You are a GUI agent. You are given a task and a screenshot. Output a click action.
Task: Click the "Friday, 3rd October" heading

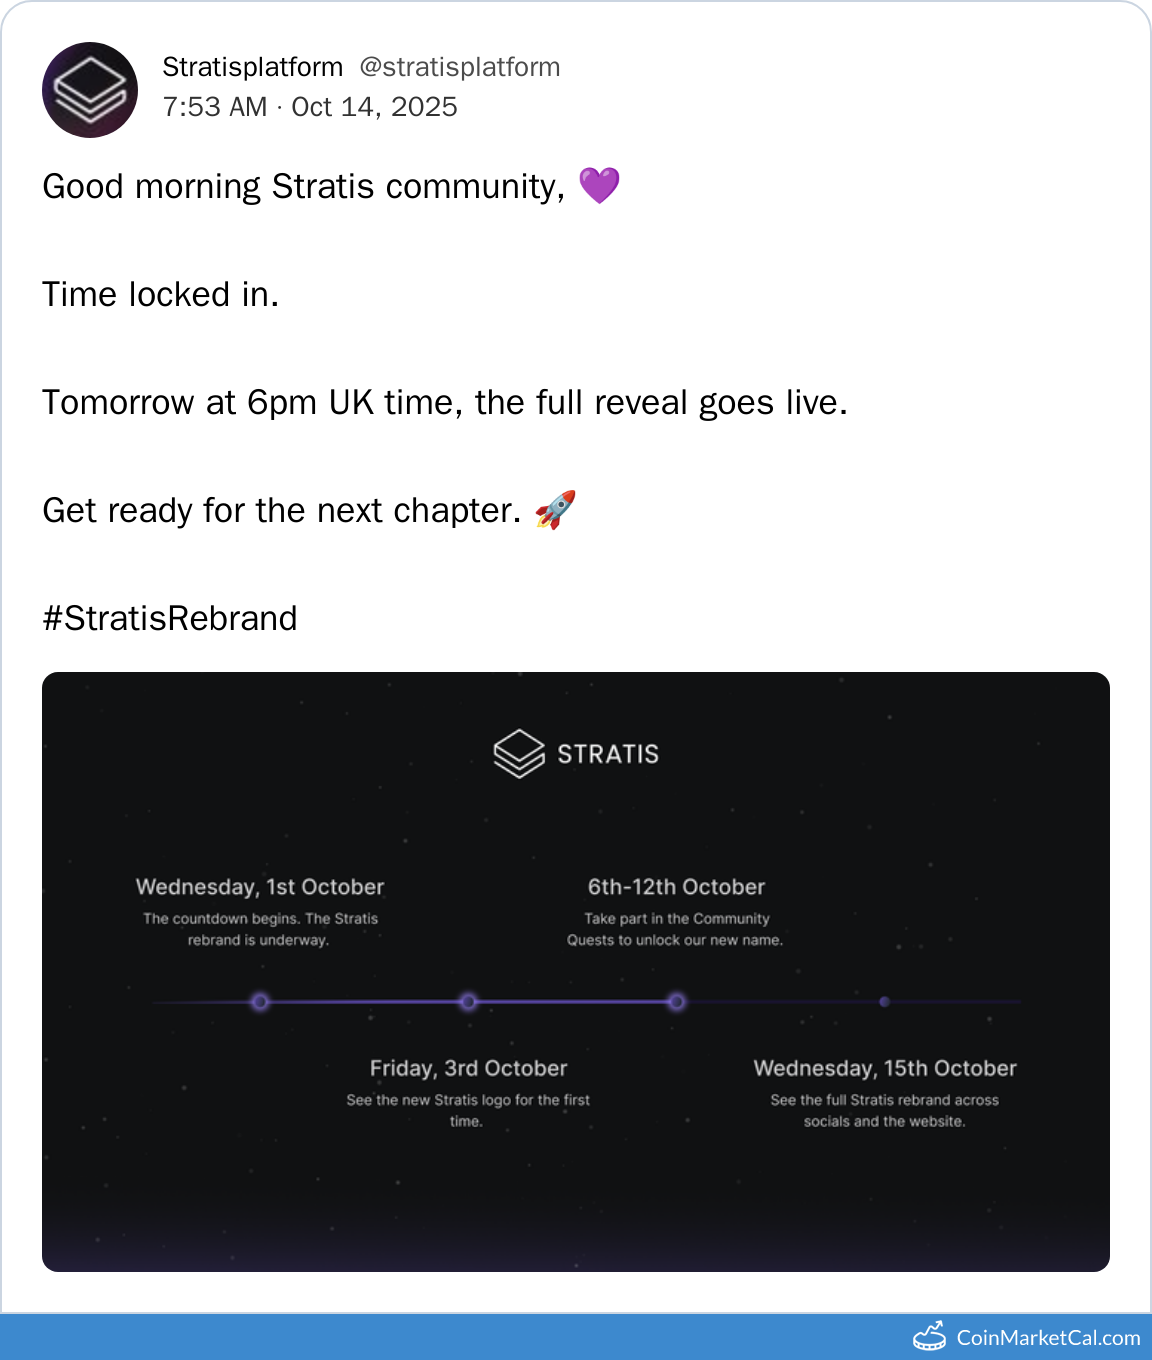click(468, 1068)
